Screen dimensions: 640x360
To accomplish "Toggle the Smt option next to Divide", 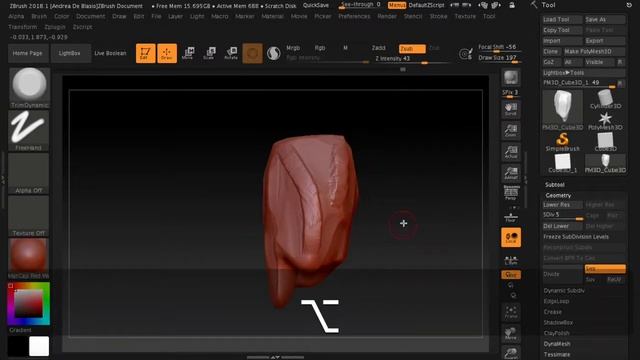I will (605, 269).
